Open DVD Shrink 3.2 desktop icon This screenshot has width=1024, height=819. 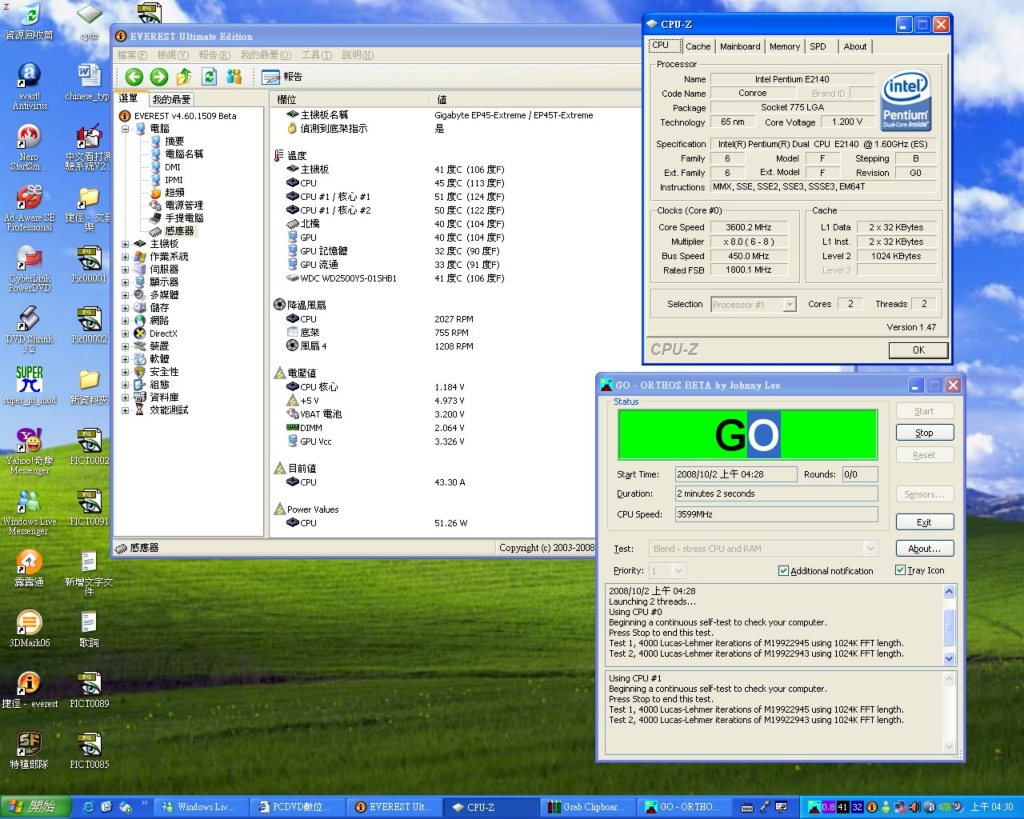[29, 330]
